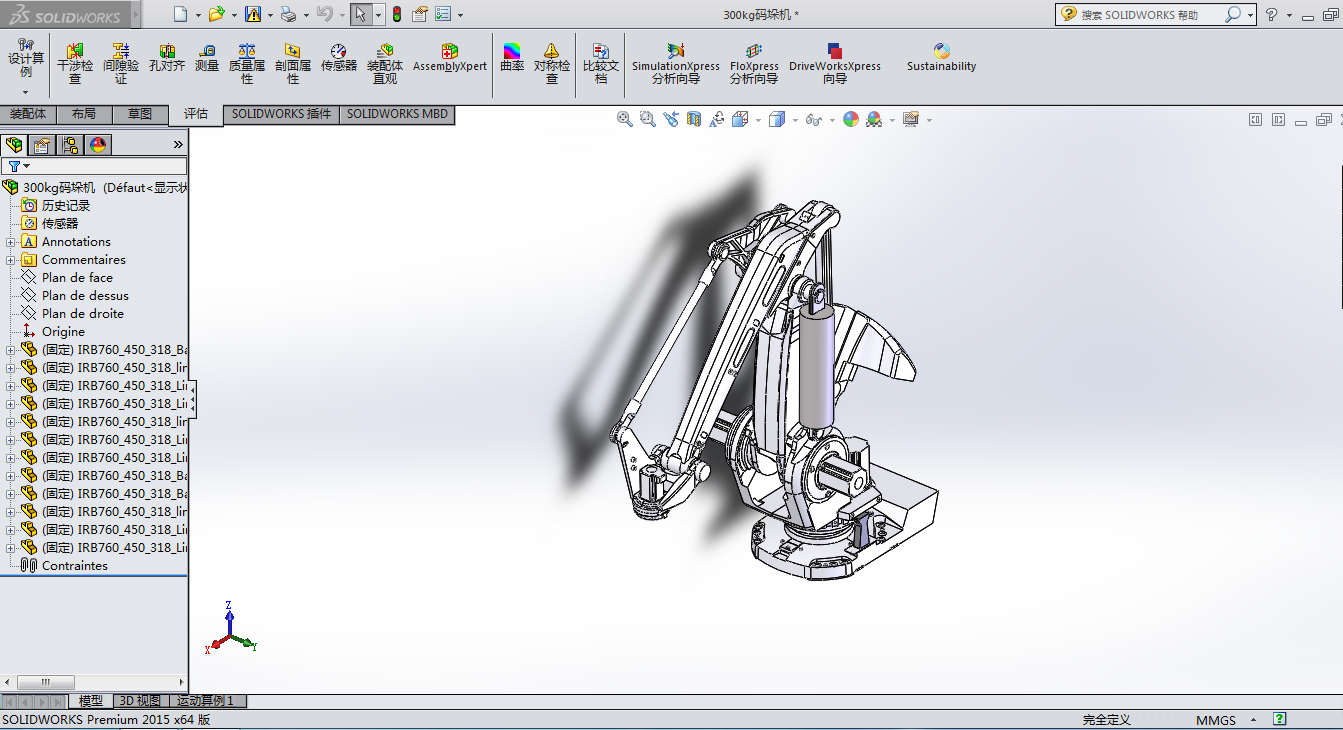Select Plan de face in tree
The image size is (1343, 730).
77,278
